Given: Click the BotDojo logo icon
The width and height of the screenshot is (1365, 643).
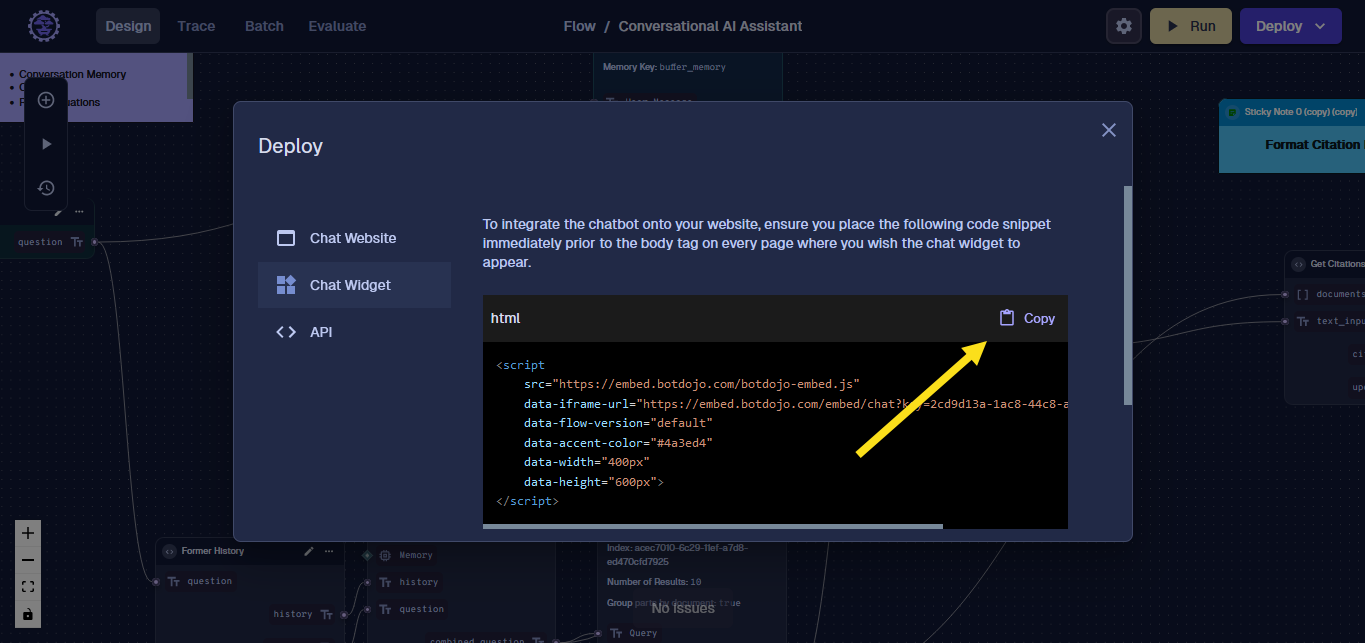Looking at the screenshot, I should (x=42, y=26).
